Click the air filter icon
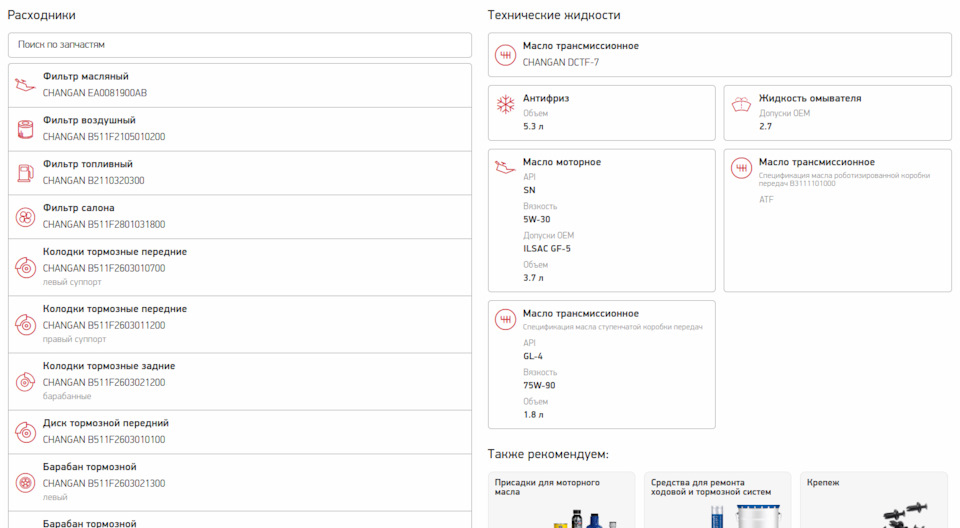Screen dimensions: 960x528 coord(26,129)
